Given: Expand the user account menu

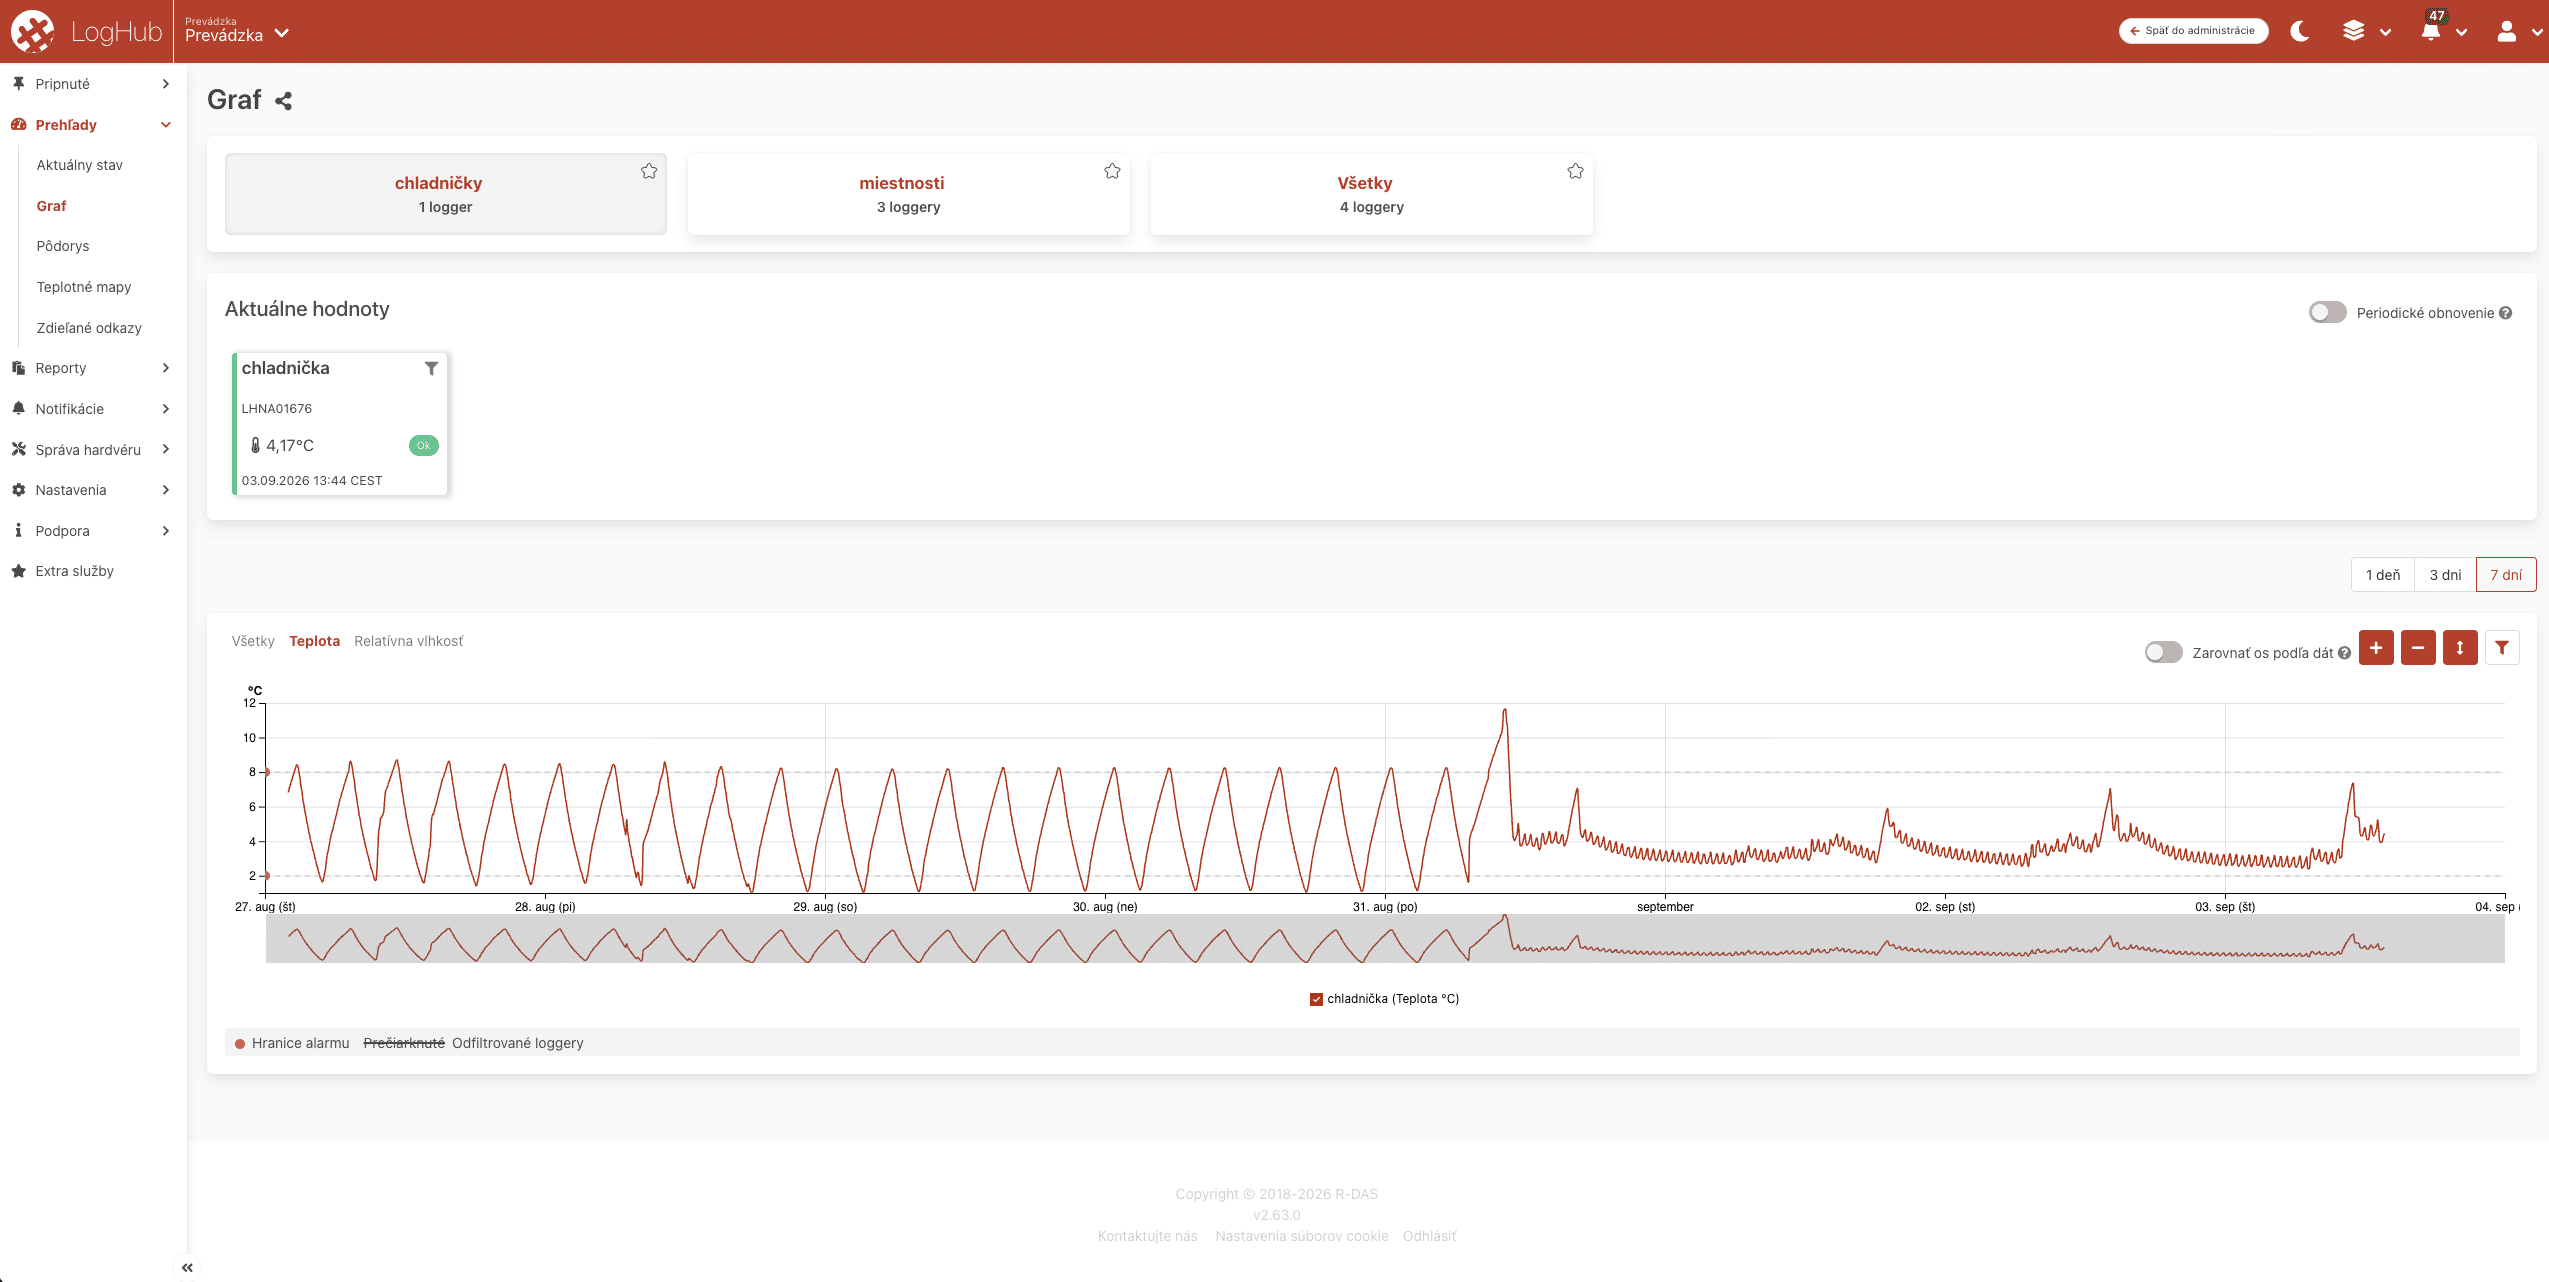Looking at the screenshot, I should tap(2517, 31).
